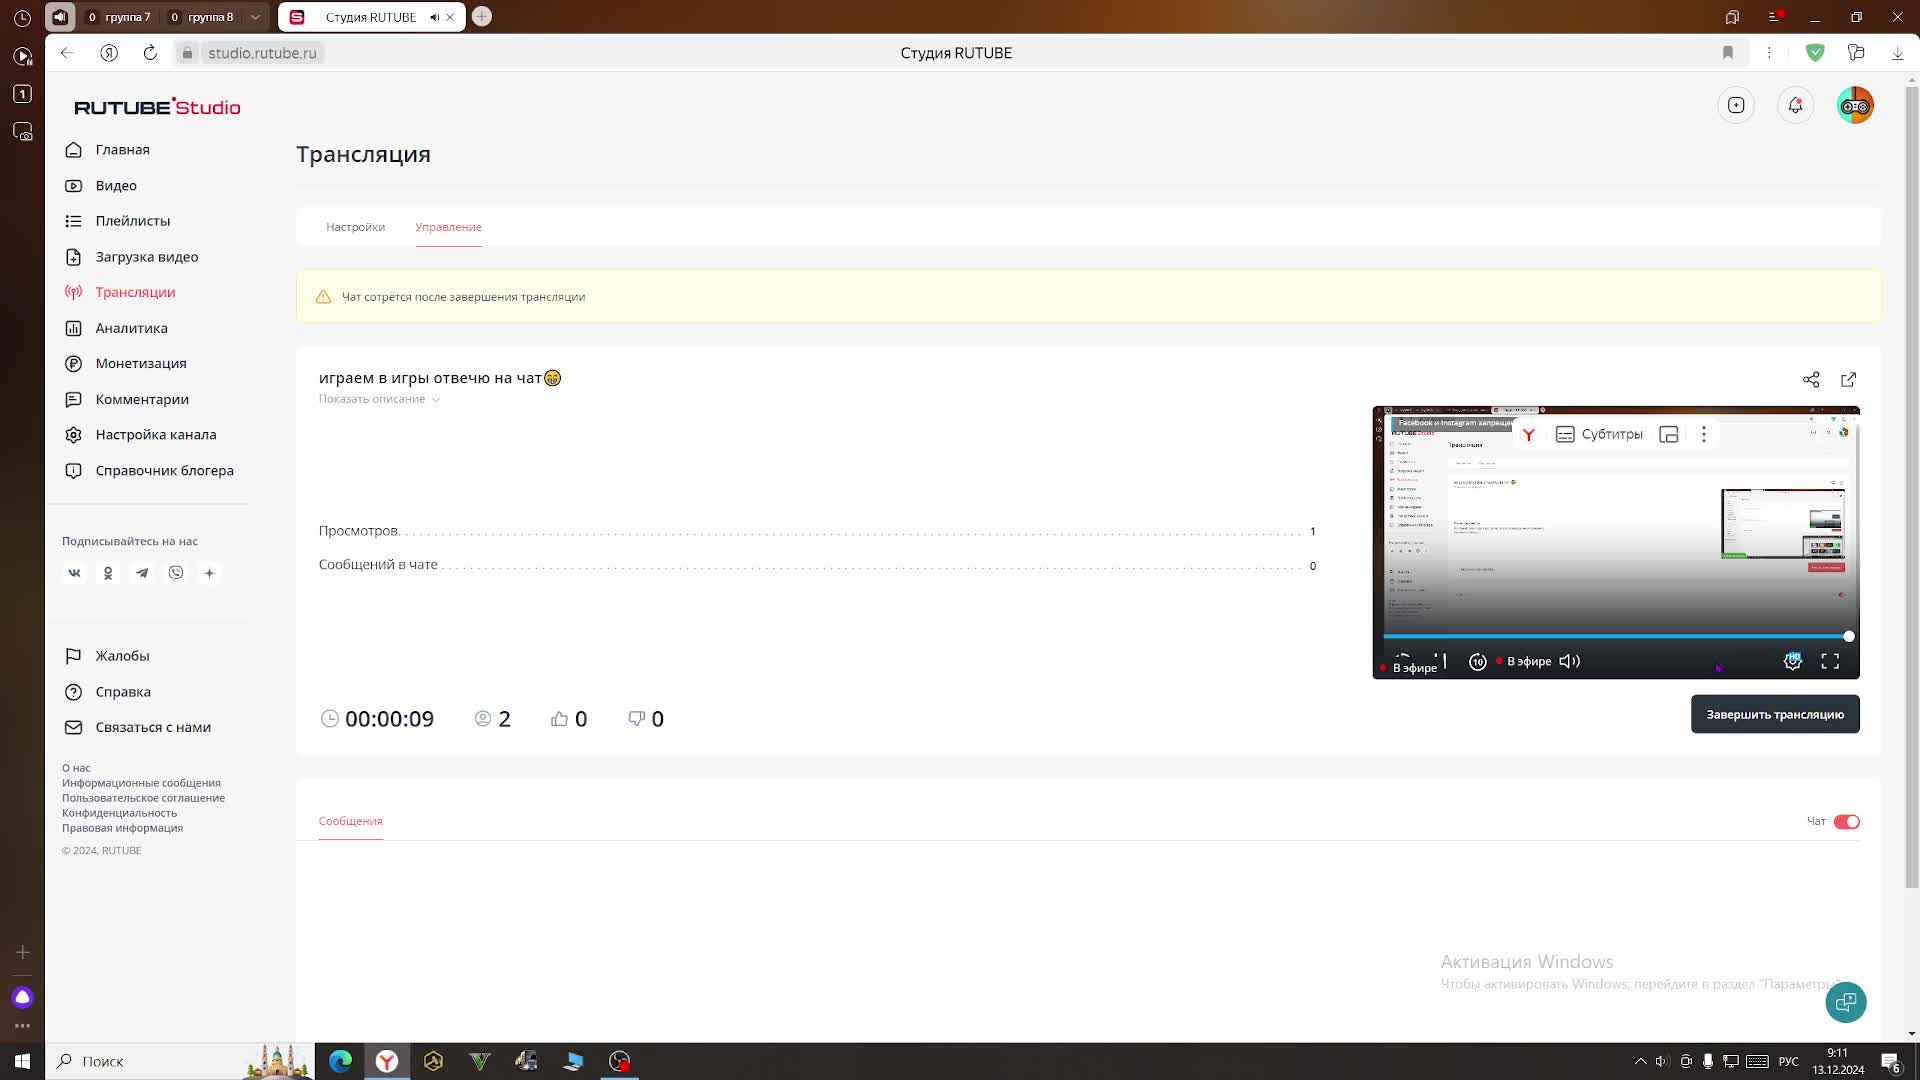Open the Odnoklassniki social icon
1920x1080 pixels.
click(108, 573)
